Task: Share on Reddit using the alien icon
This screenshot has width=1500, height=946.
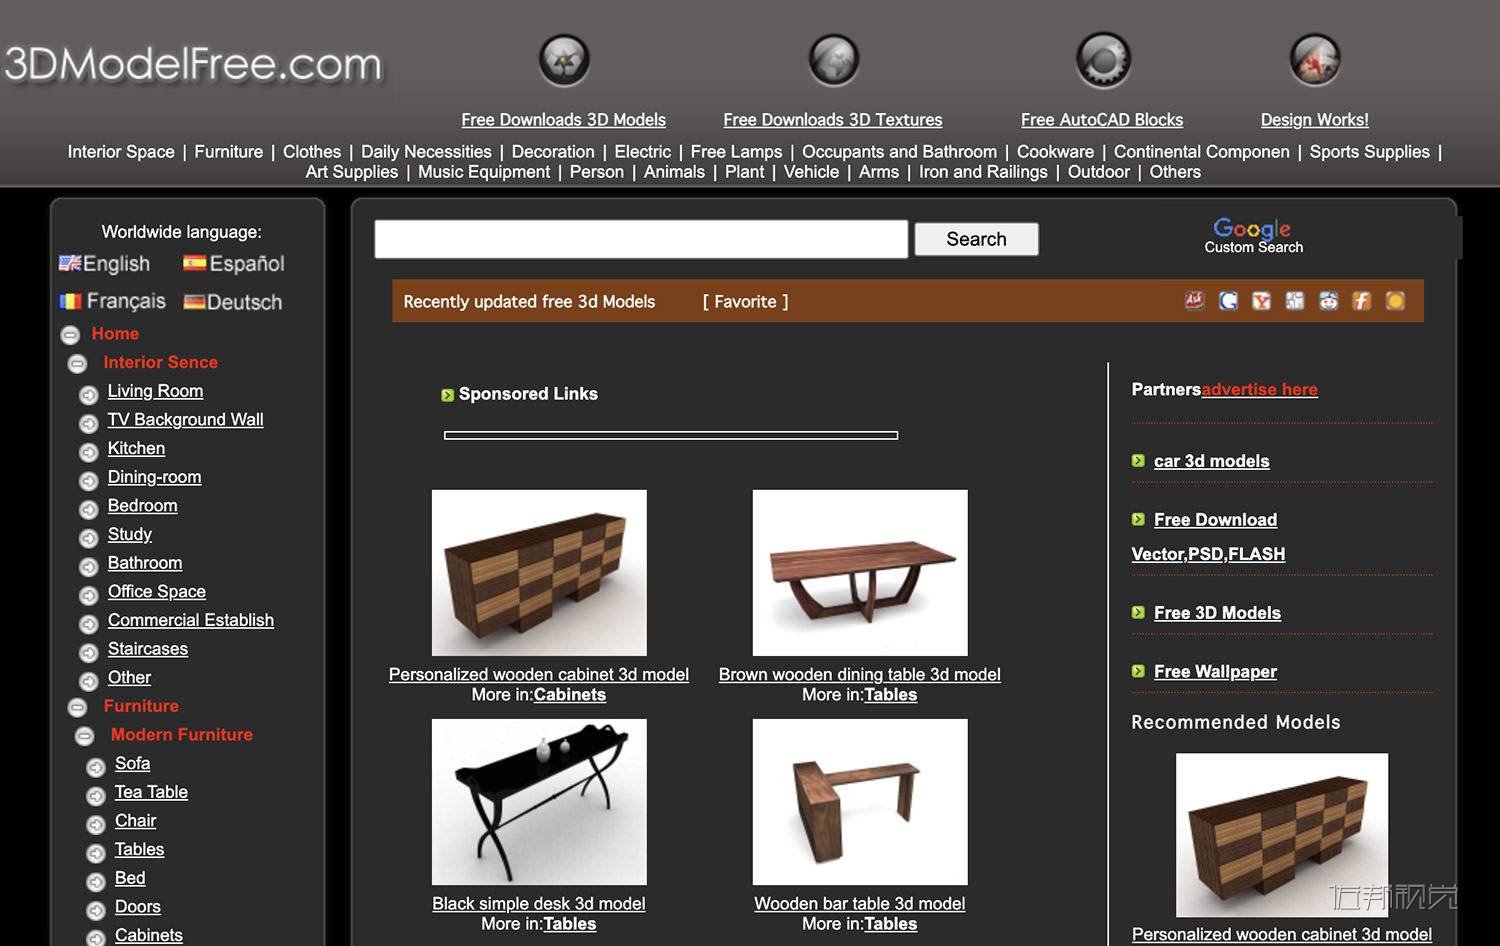Action: coord(1328,301)
